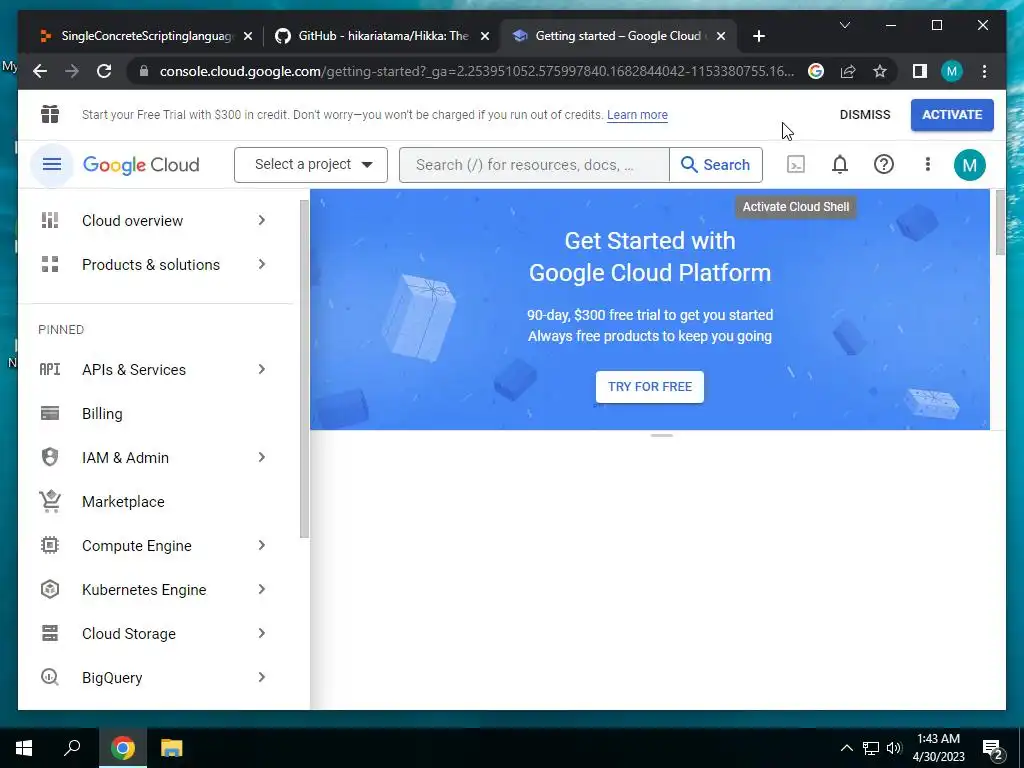The image size is (1024, 768).
Task: Open the main navigation hamburger menu
Action: tap(52, 165)
